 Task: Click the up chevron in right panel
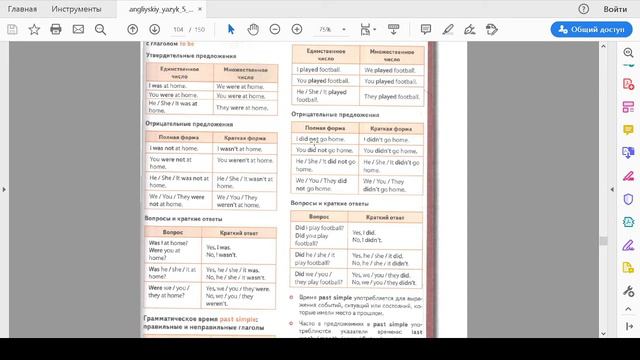tap(629, 309)
